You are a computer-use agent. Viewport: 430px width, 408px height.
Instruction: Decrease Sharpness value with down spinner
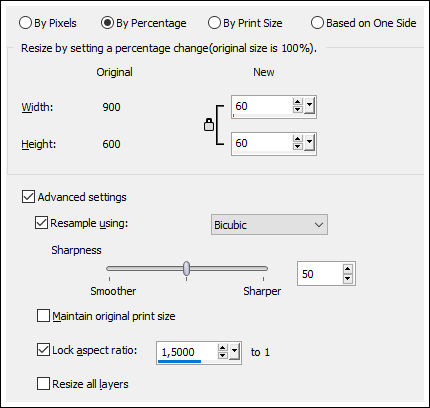click(348, 278)
